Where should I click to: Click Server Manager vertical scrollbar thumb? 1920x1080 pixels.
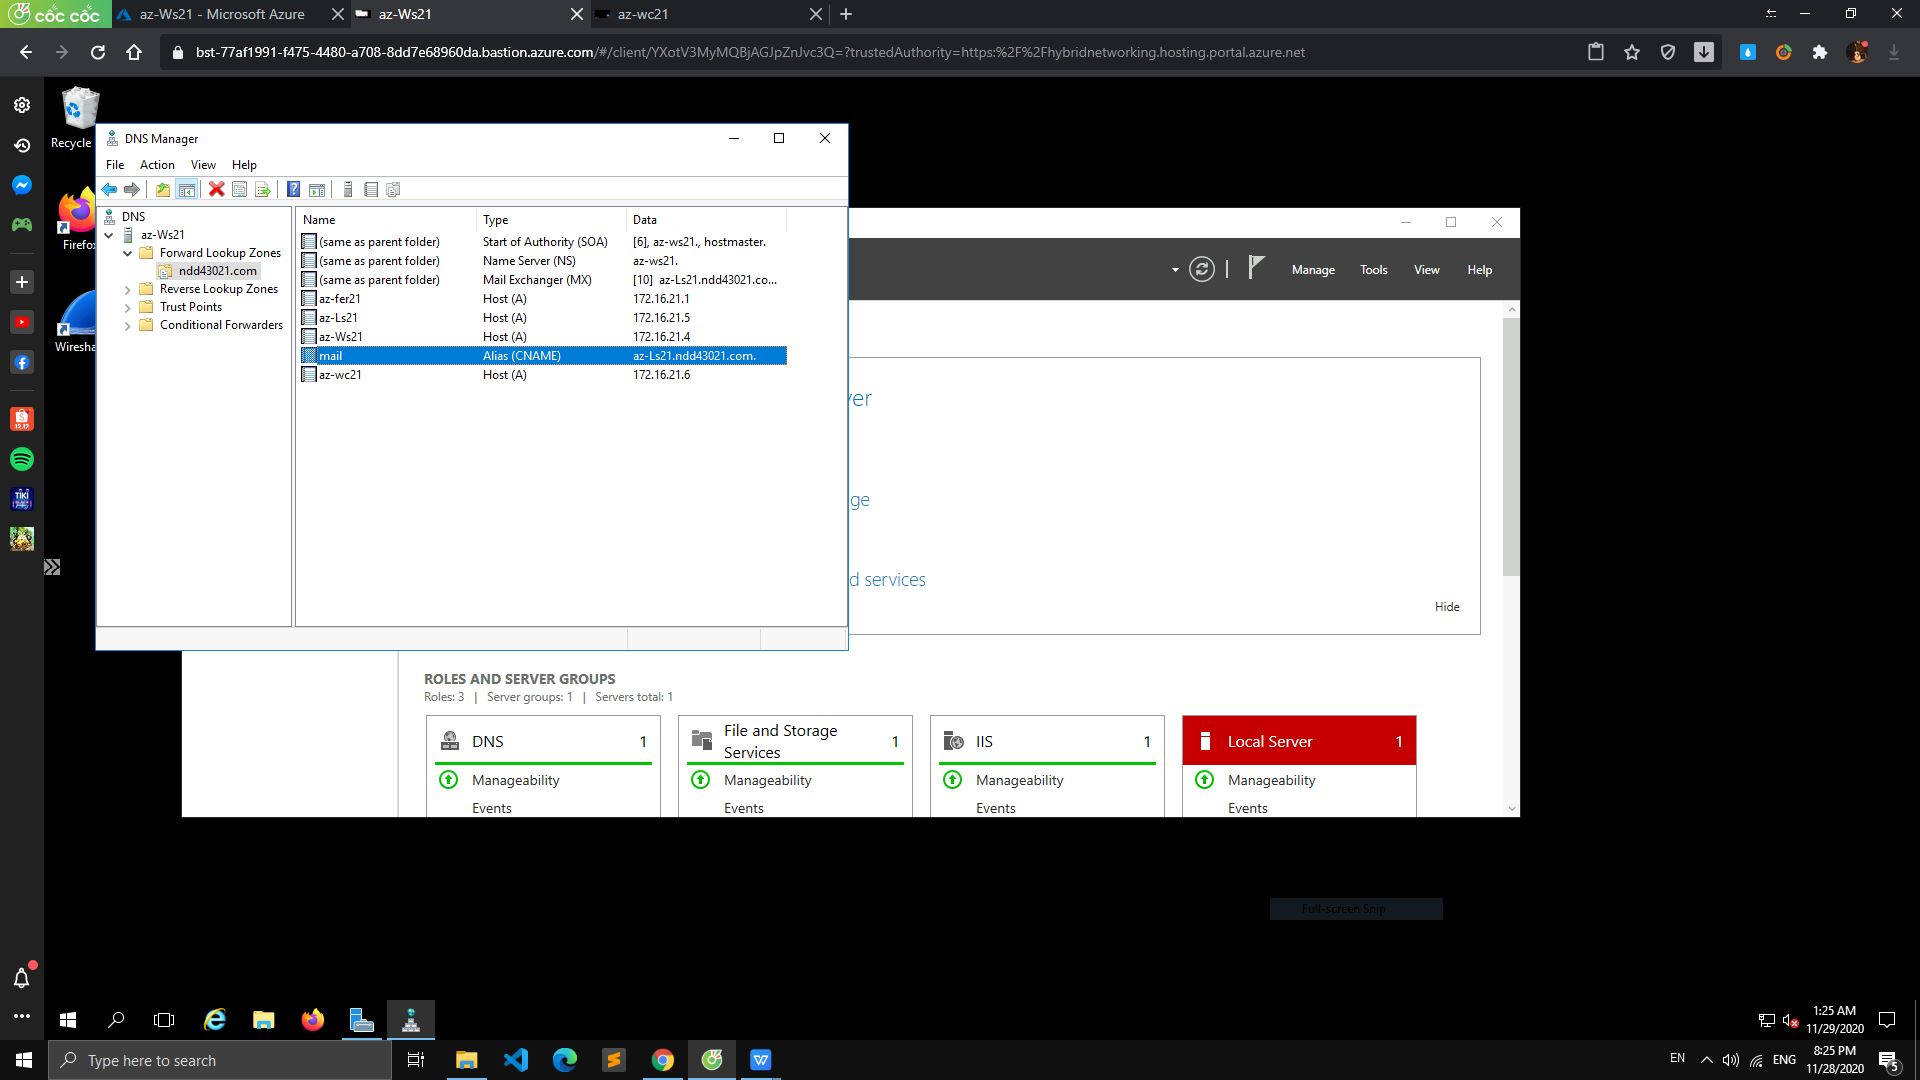pos(1511,445)
